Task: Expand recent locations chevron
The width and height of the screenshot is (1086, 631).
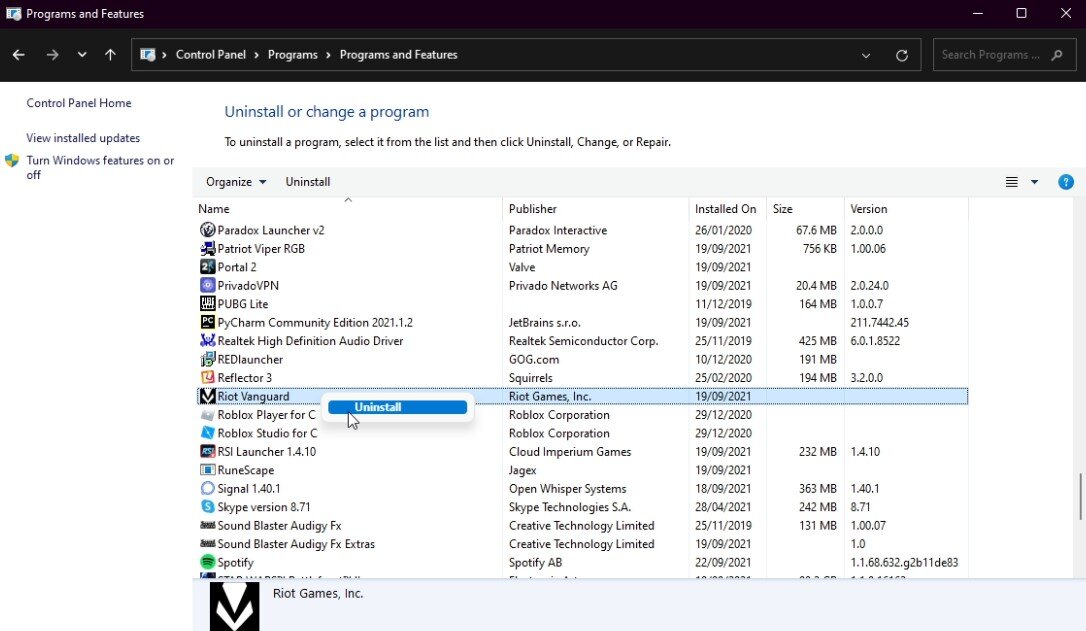Action: 82,55
